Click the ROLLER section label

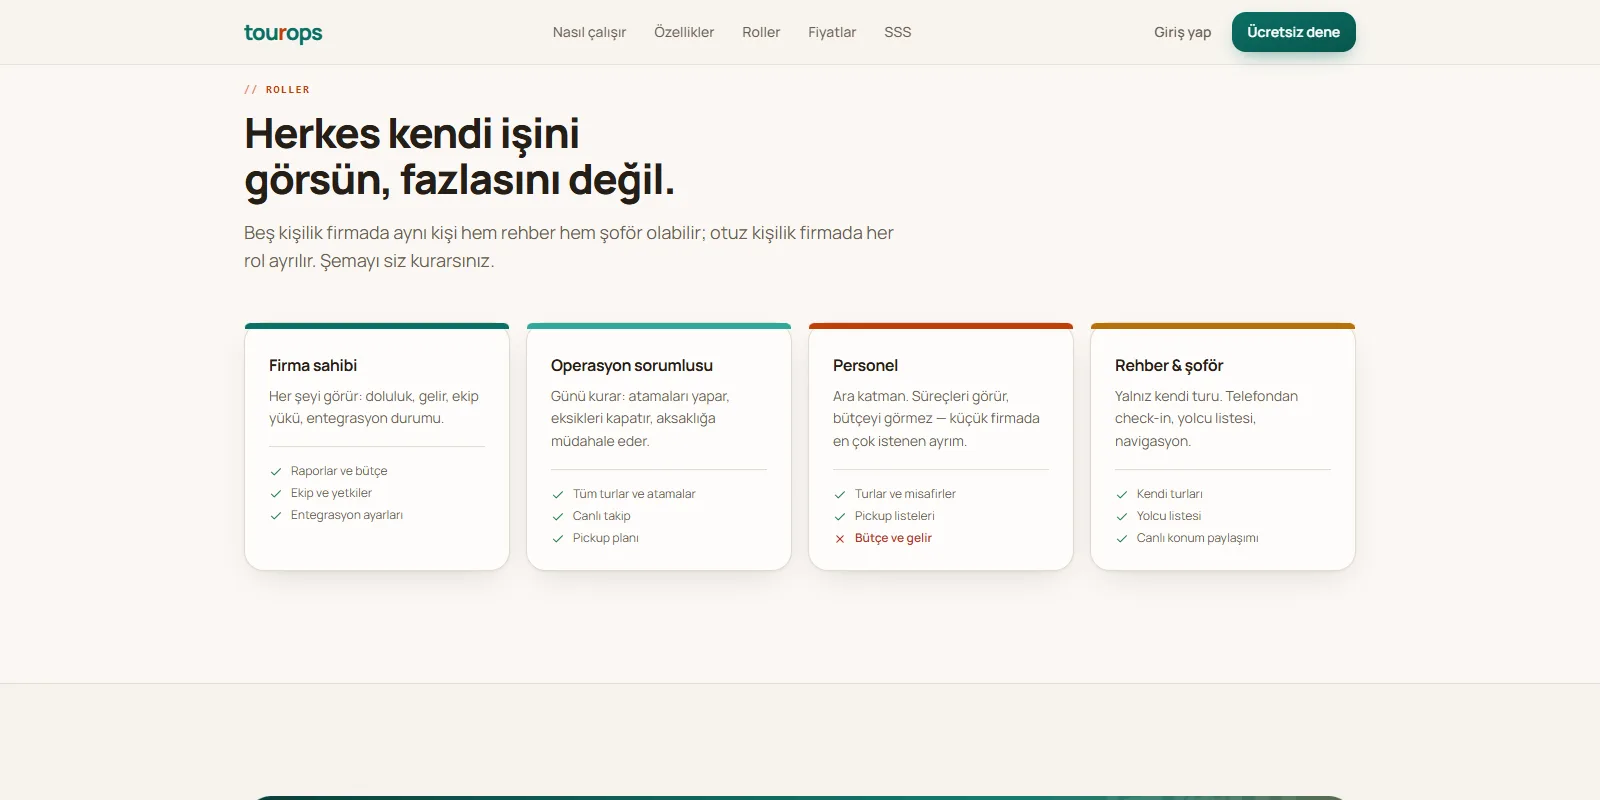click(277, 90)
